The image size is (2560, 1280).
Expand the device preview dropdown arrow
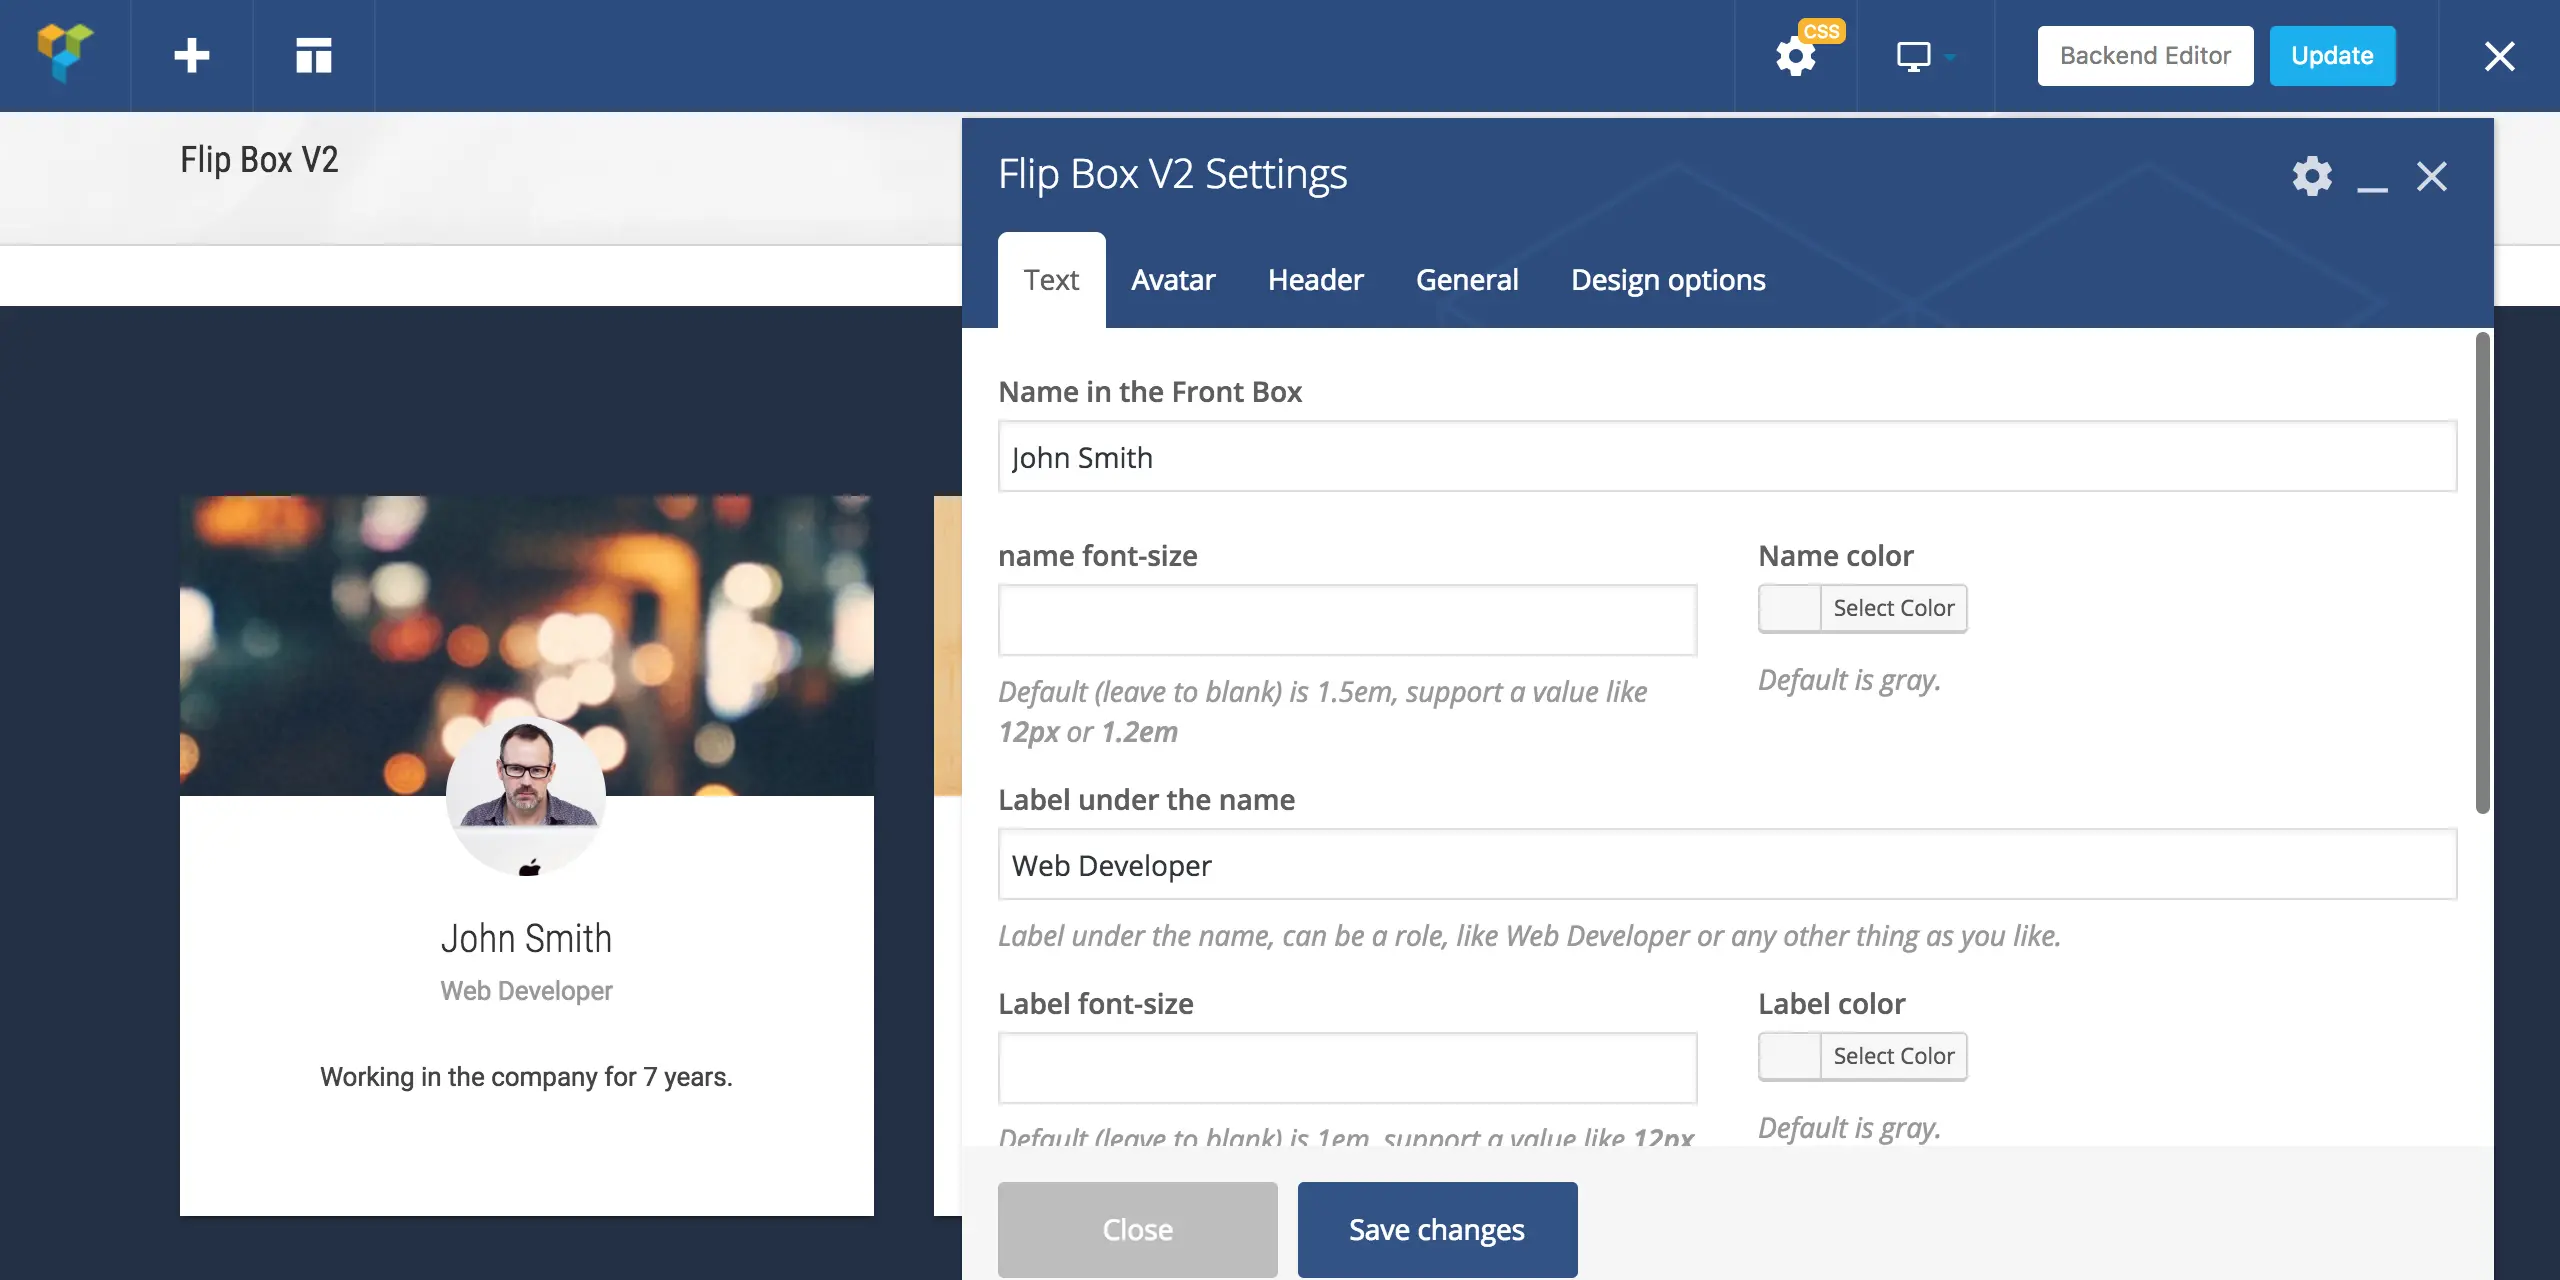[1950, 57]
